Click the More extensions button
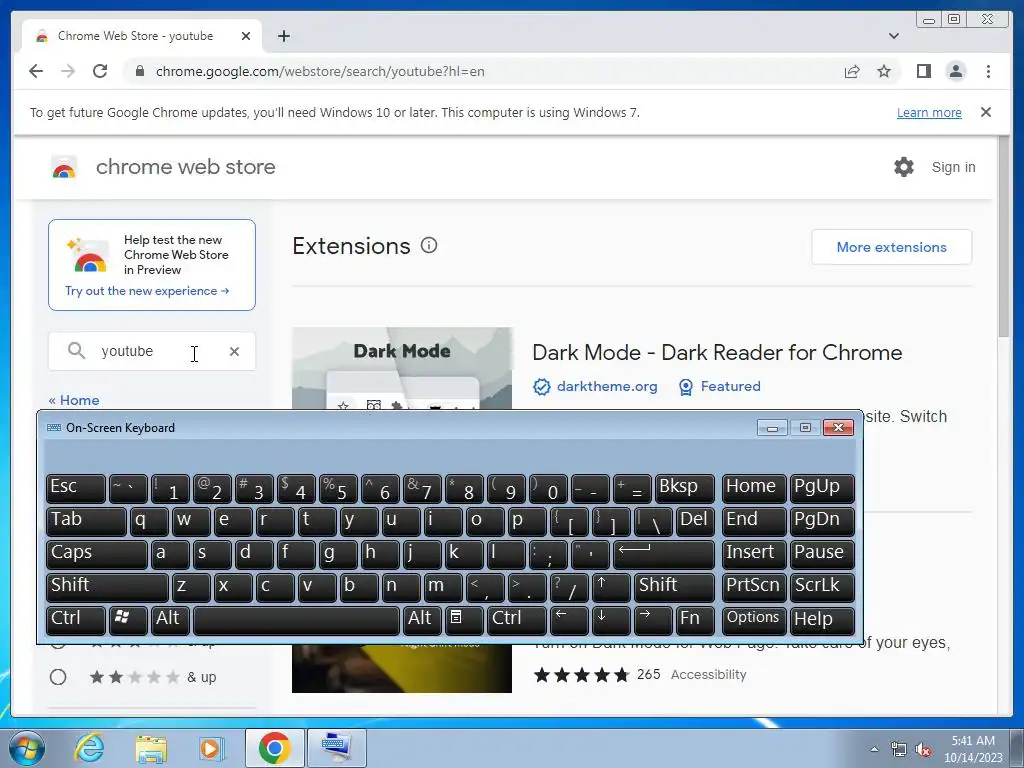This screenshot has height=768, width=1024. click(891, 247)
